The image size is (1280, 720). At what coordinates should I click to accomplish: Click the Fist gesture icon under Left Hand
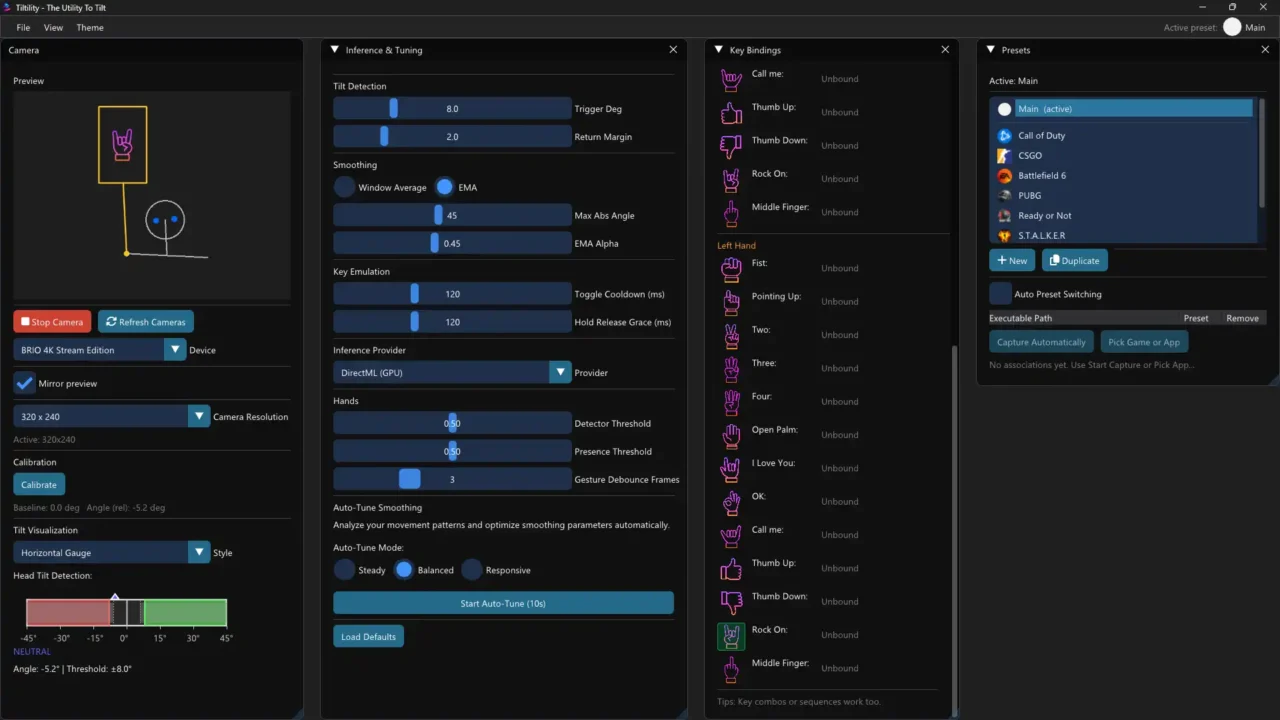tap(731, 268)
